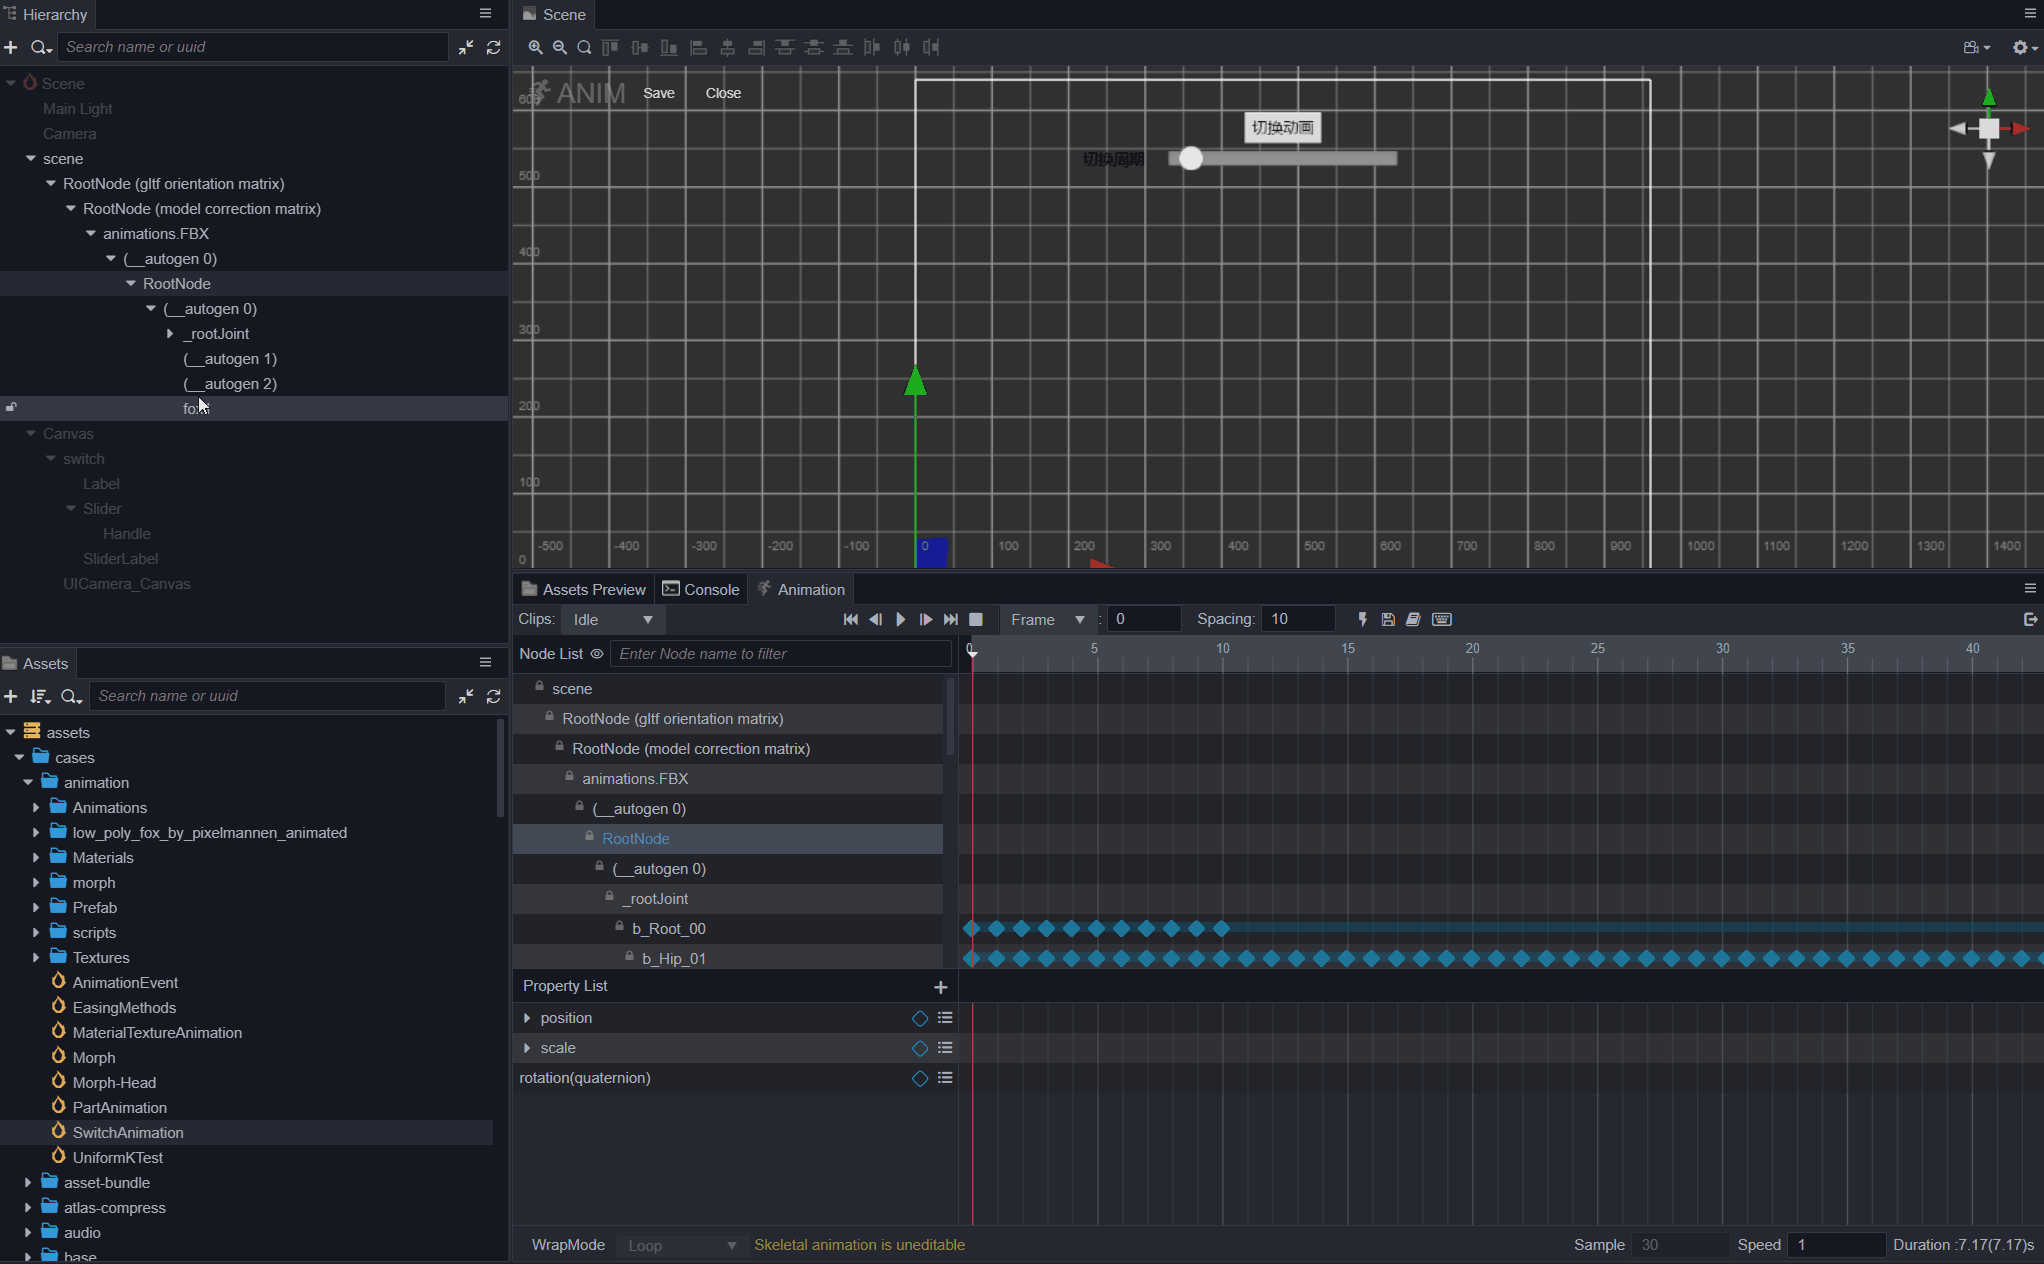This screenshot has height=1264, width=2044.
Task: Refresh the Hierarchy panel
Action: click(493, 47)
